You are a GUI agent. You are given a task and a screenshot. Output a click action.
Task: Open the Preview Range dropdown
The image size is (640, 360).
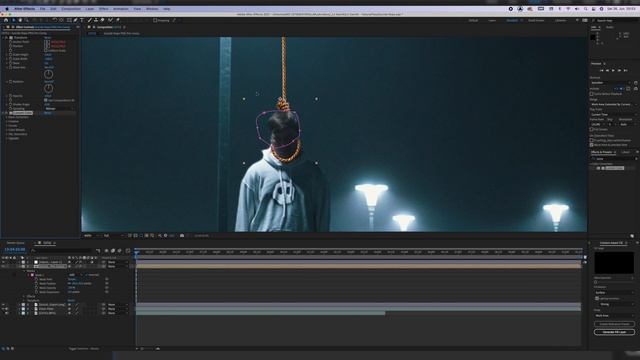point(613,104)
